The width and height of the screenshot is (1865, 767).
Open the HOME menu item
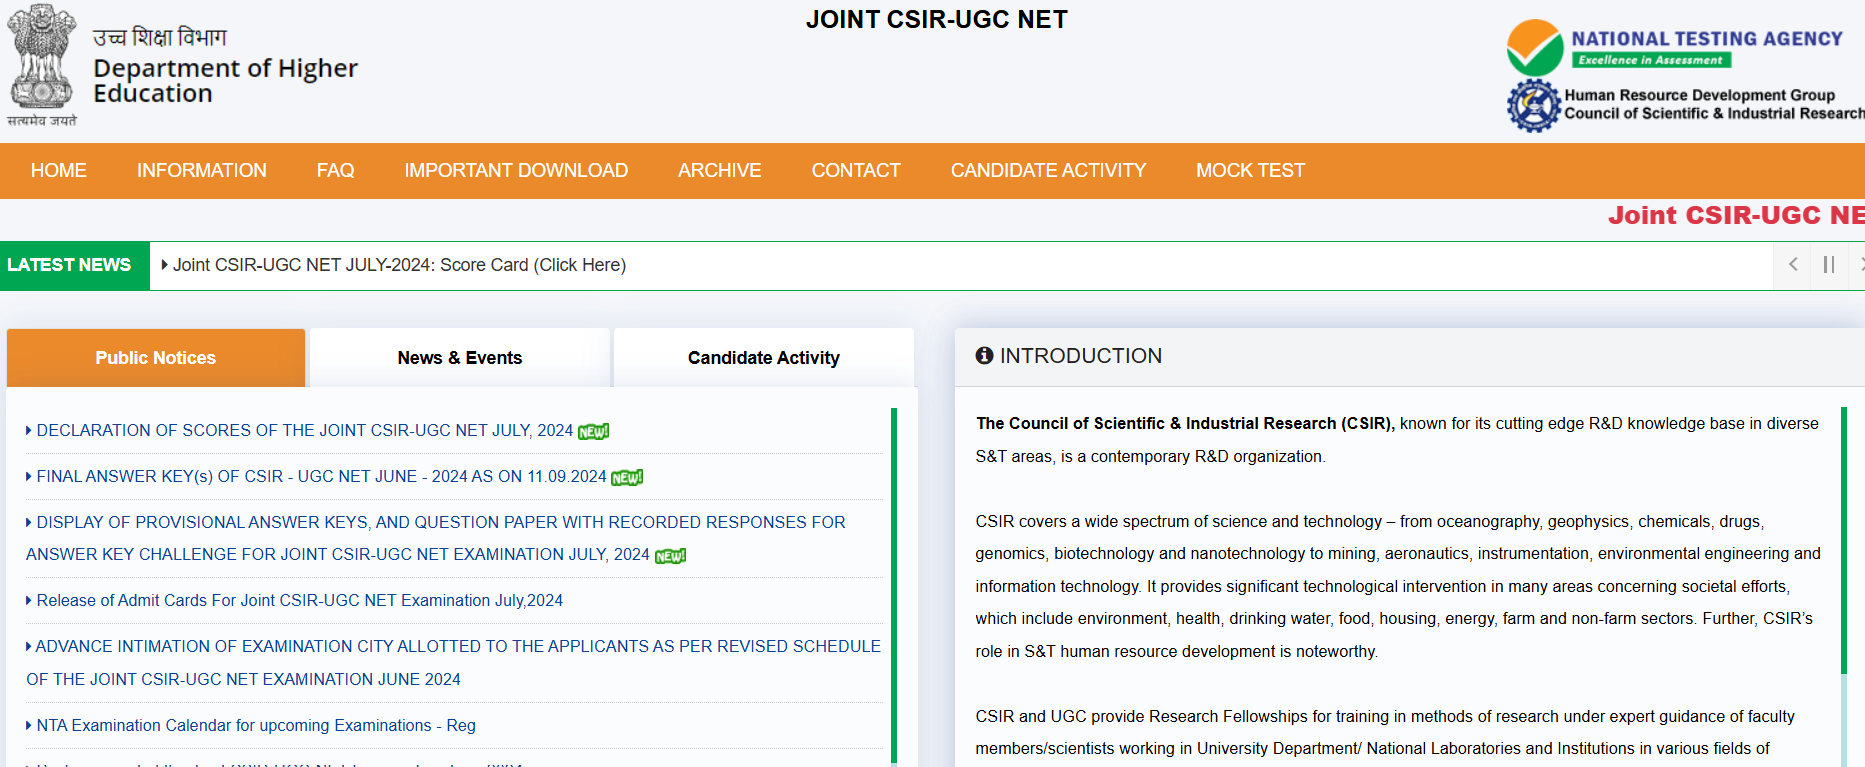59,171
